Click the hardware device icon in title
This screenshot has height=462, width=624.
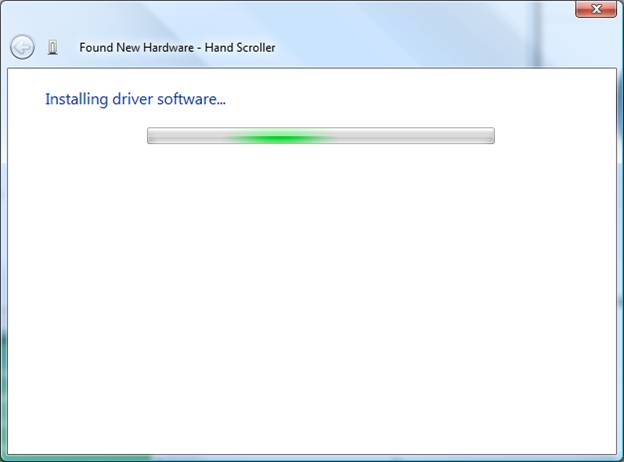[53, 48]
